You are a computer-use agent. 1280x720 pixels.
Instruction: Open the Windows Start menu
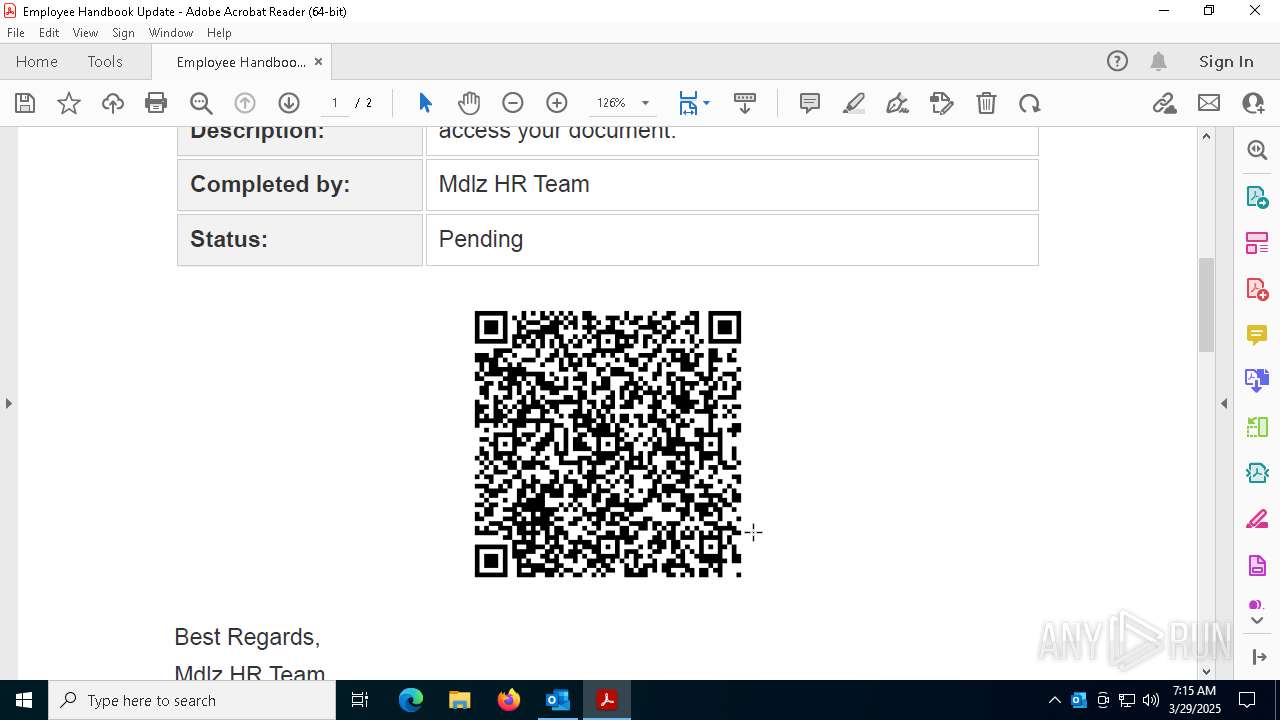pos(24,700)
